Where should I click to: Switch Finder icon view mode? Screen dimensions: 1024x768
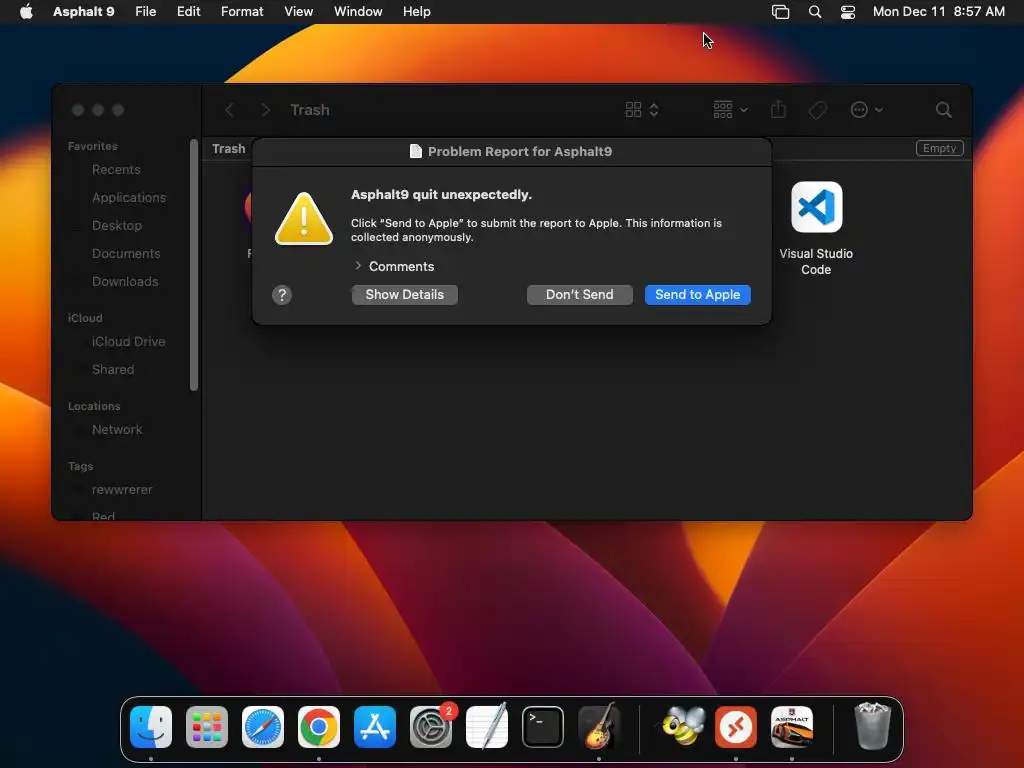coord(641,110)
